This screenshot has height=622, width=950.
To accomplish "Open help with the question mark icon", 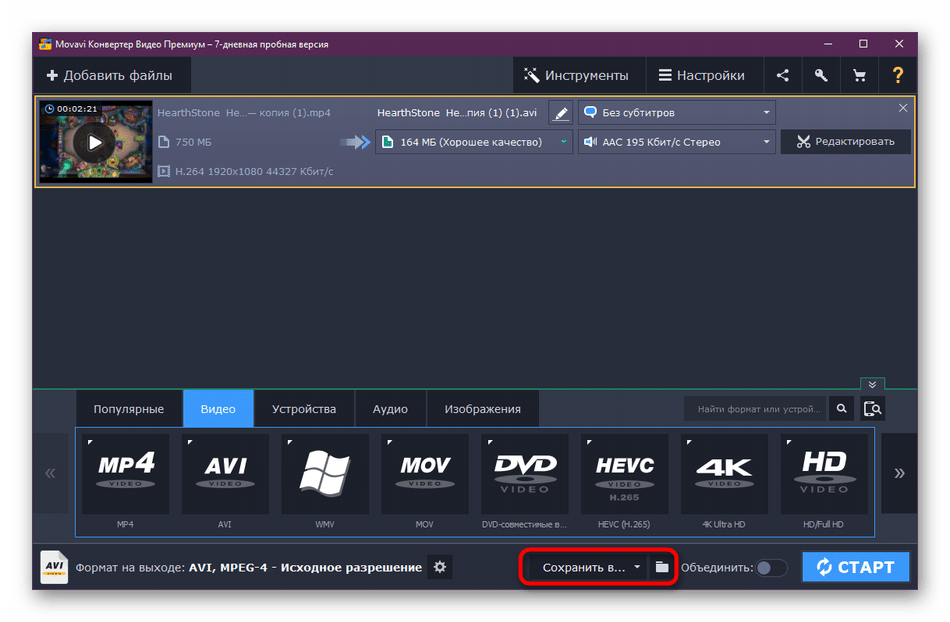I will [x=898, y=75].
